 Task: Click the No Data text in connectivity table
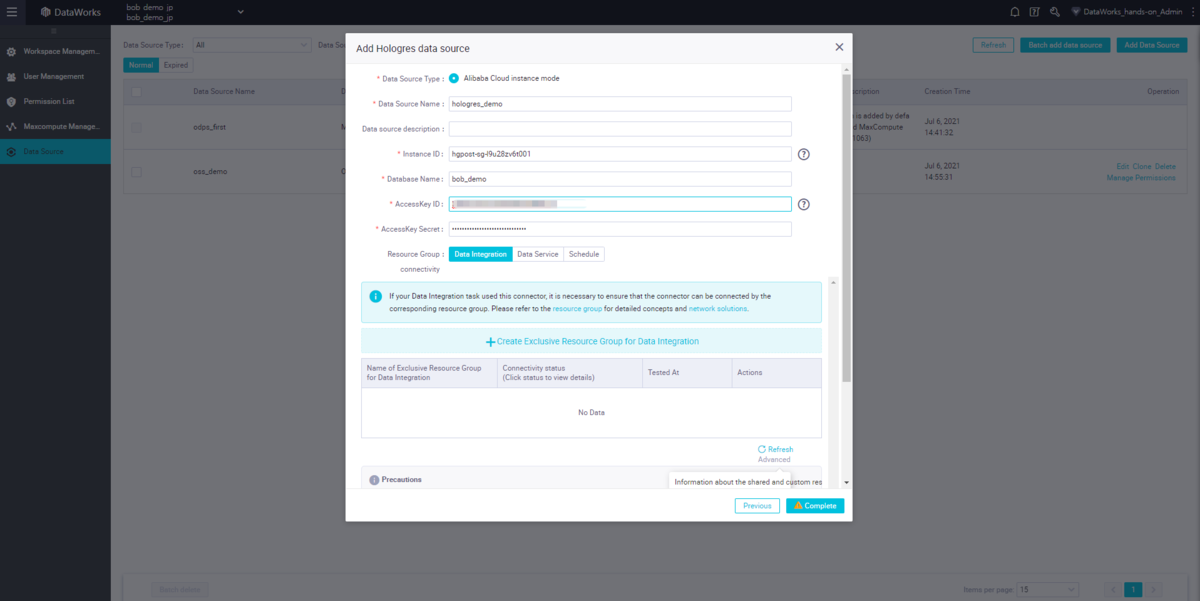[x=591, y=412]
